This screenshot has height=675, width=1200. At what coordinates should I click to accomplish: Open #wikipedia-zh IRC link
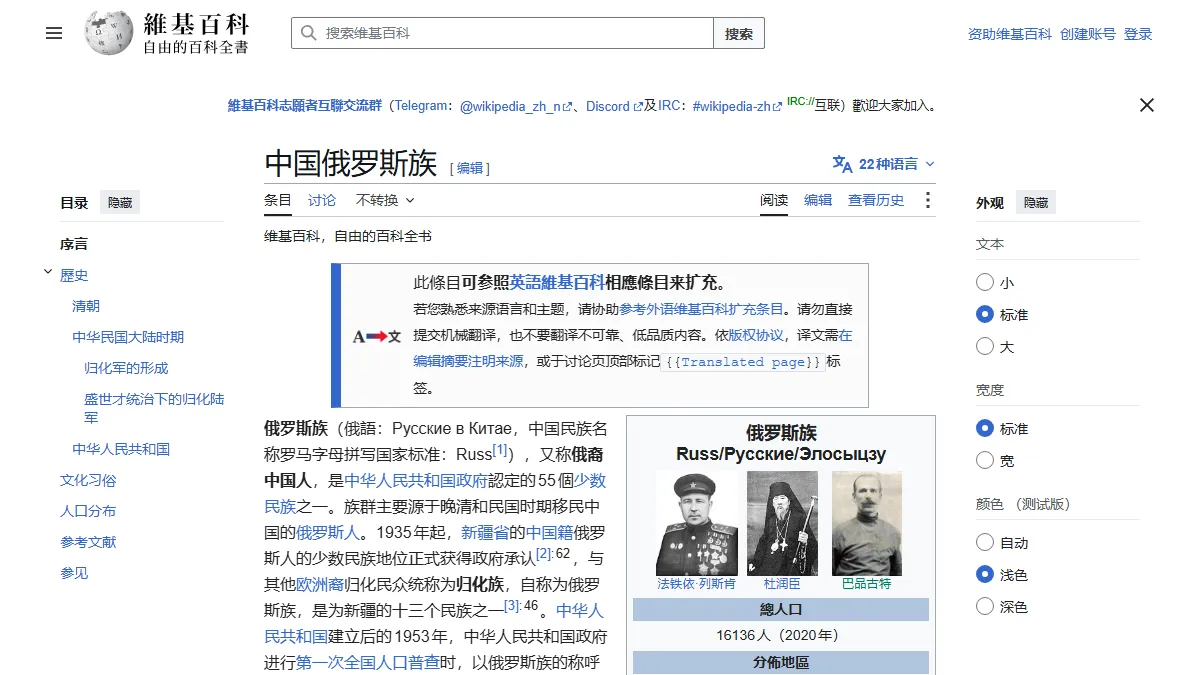(x=738, y=106)
